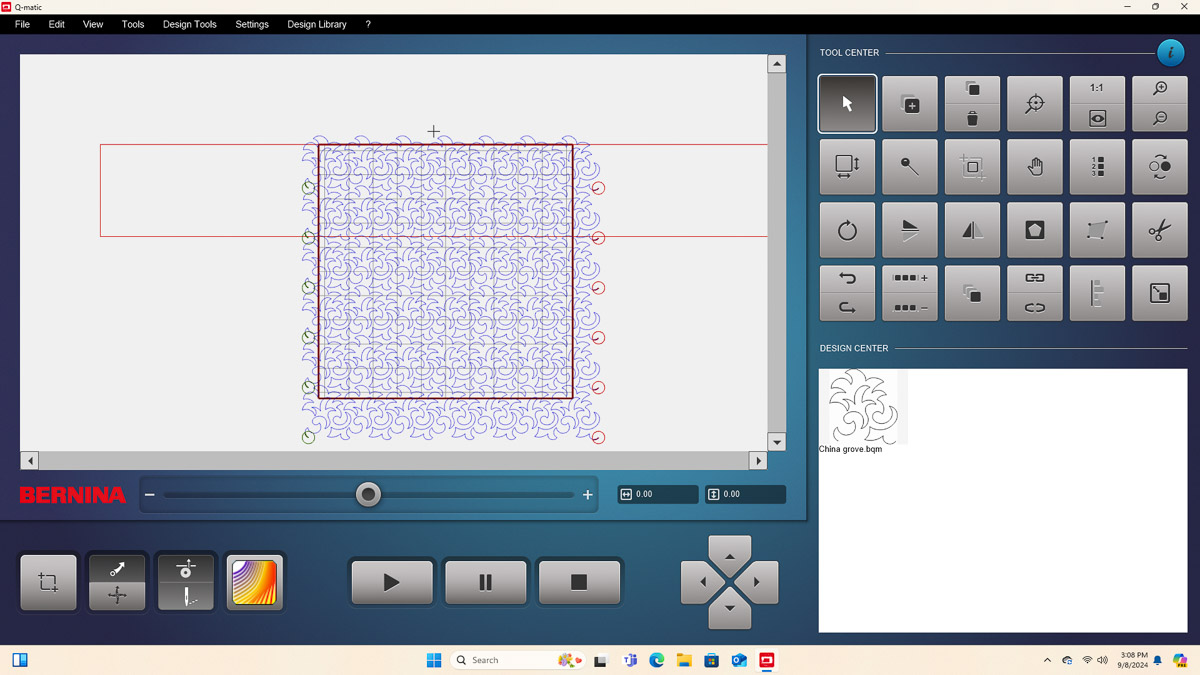Select the China grove.bqm design thumbnail
This screenshot has width=1200, height=675.
pos(863,406)
